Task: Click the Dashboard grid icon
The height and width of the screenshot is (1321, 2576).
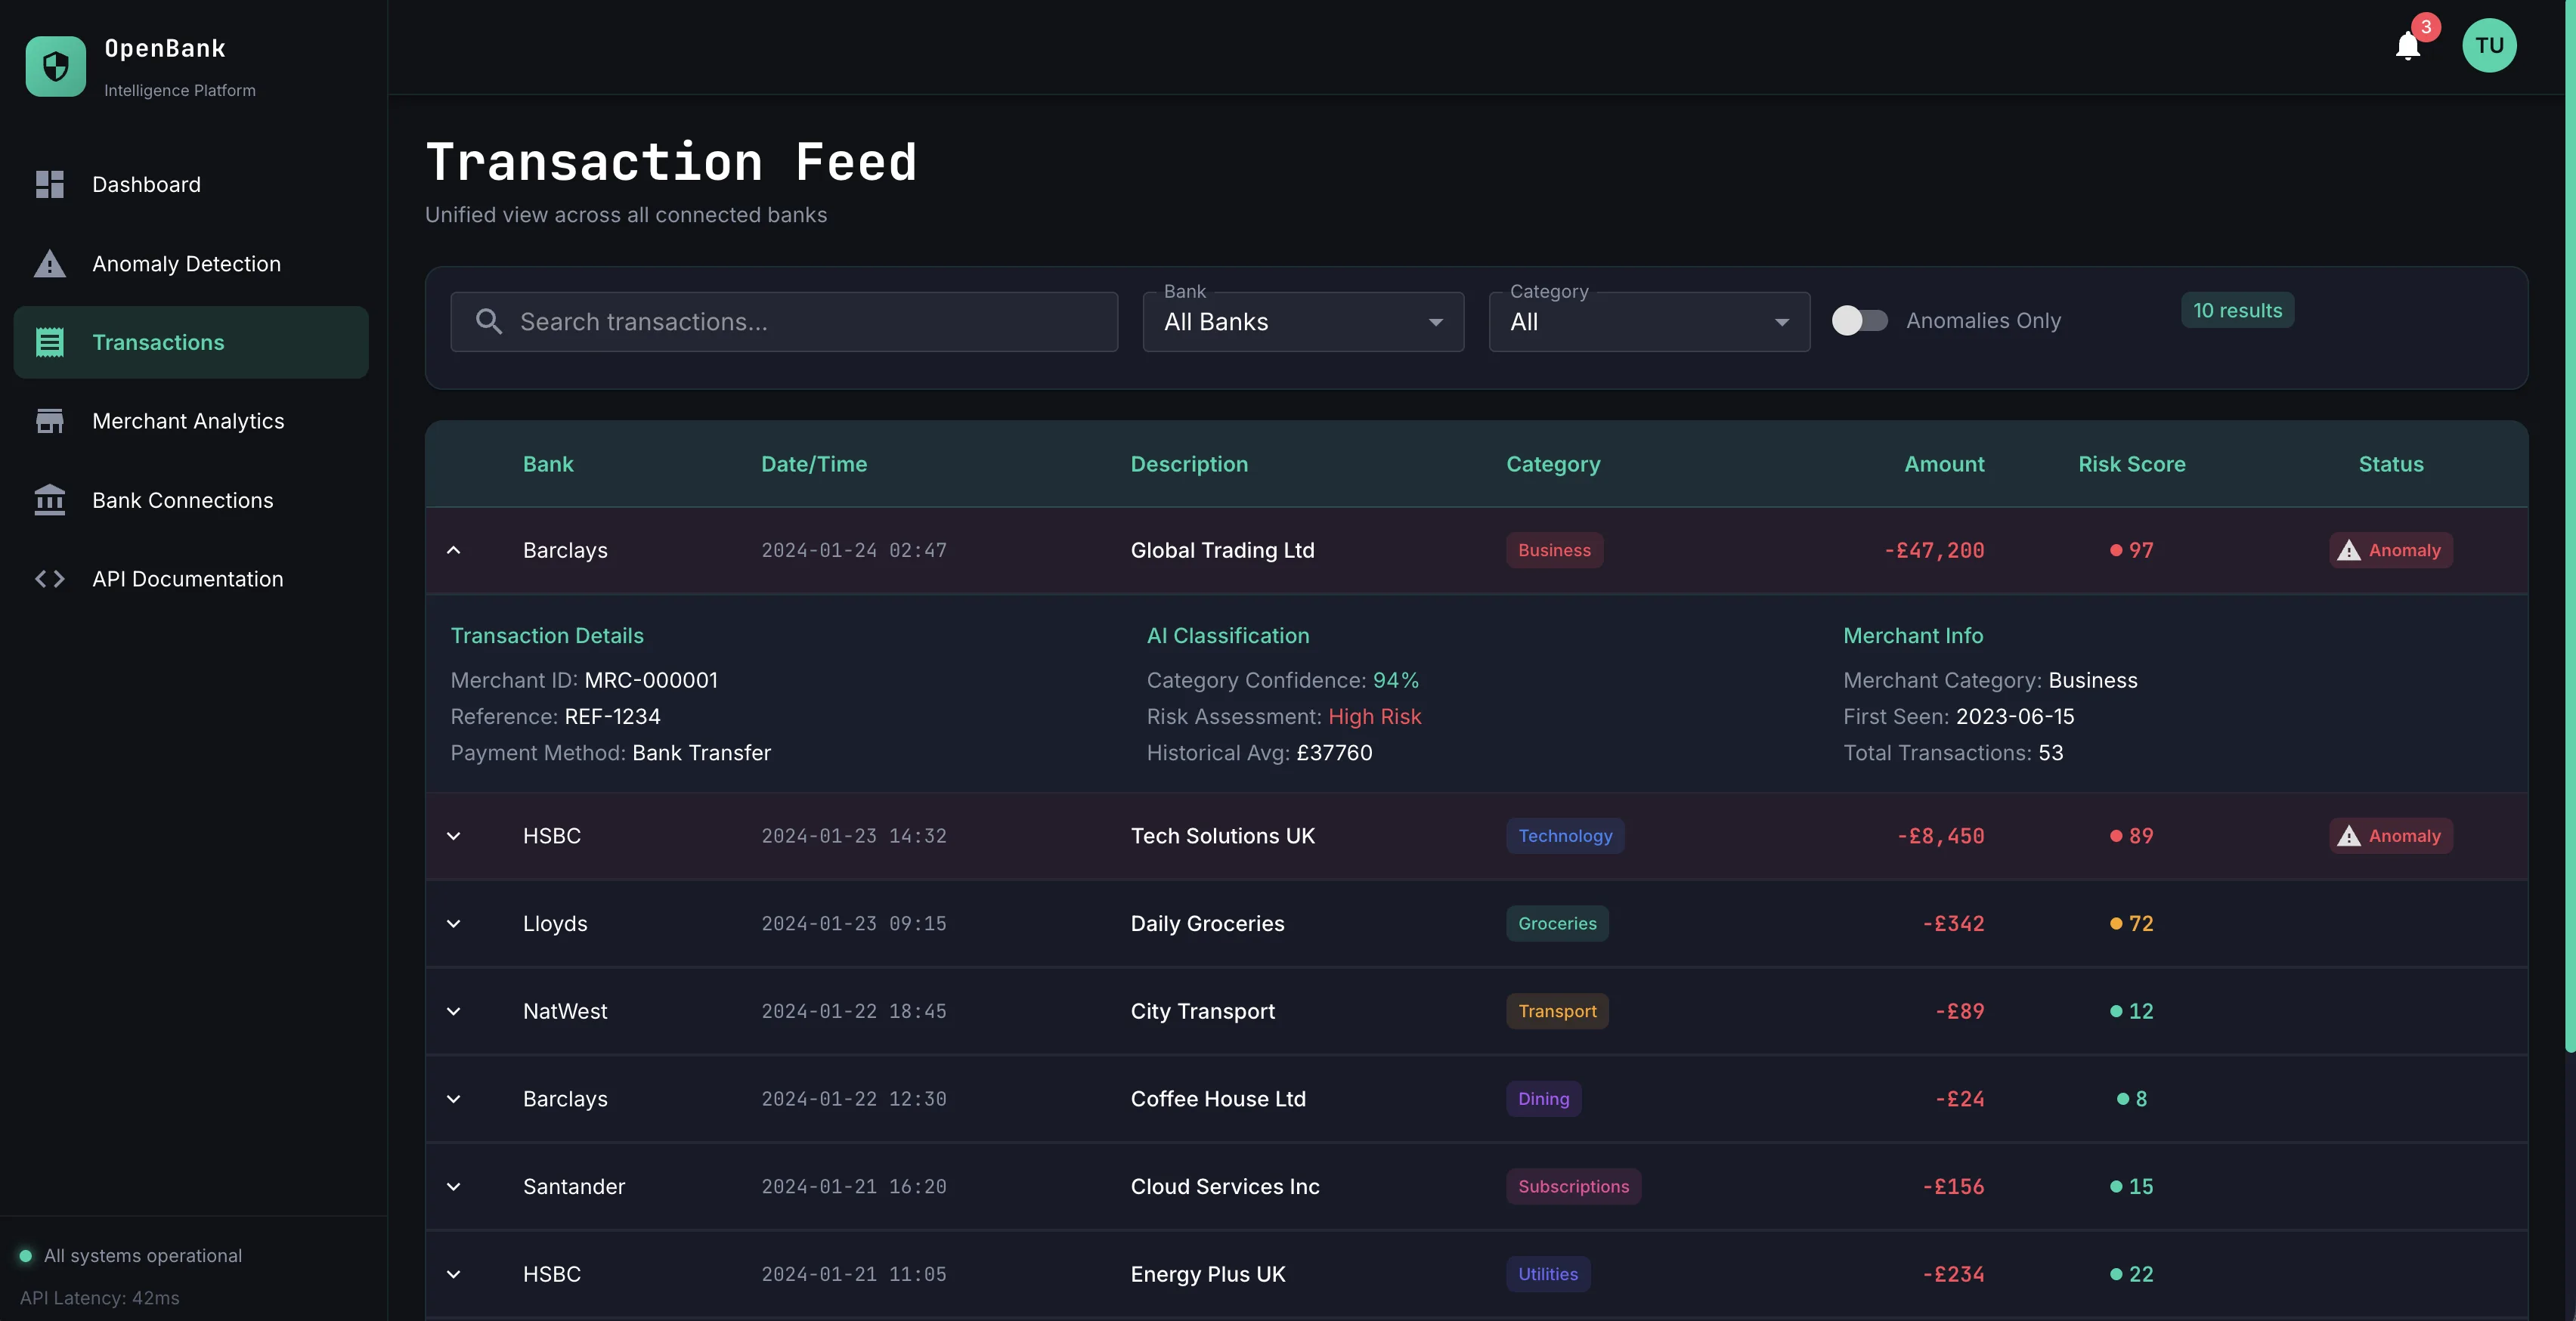Action: tap(50, 184)
